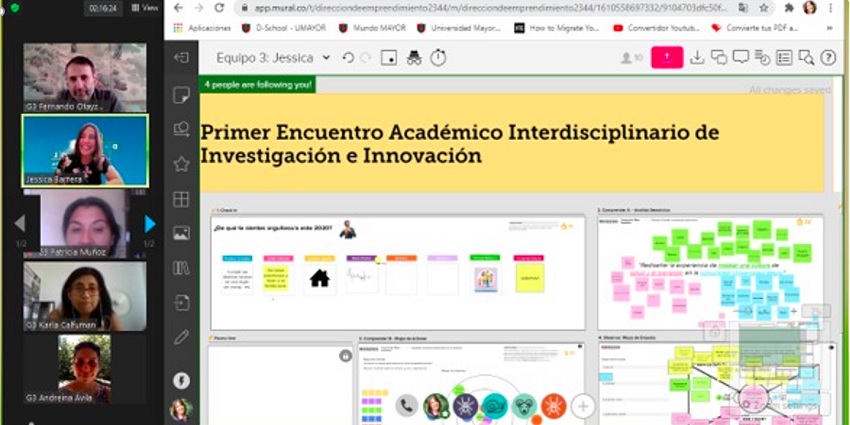Open the sticky notes panel

pyautogui.click(x=181, y=95)
